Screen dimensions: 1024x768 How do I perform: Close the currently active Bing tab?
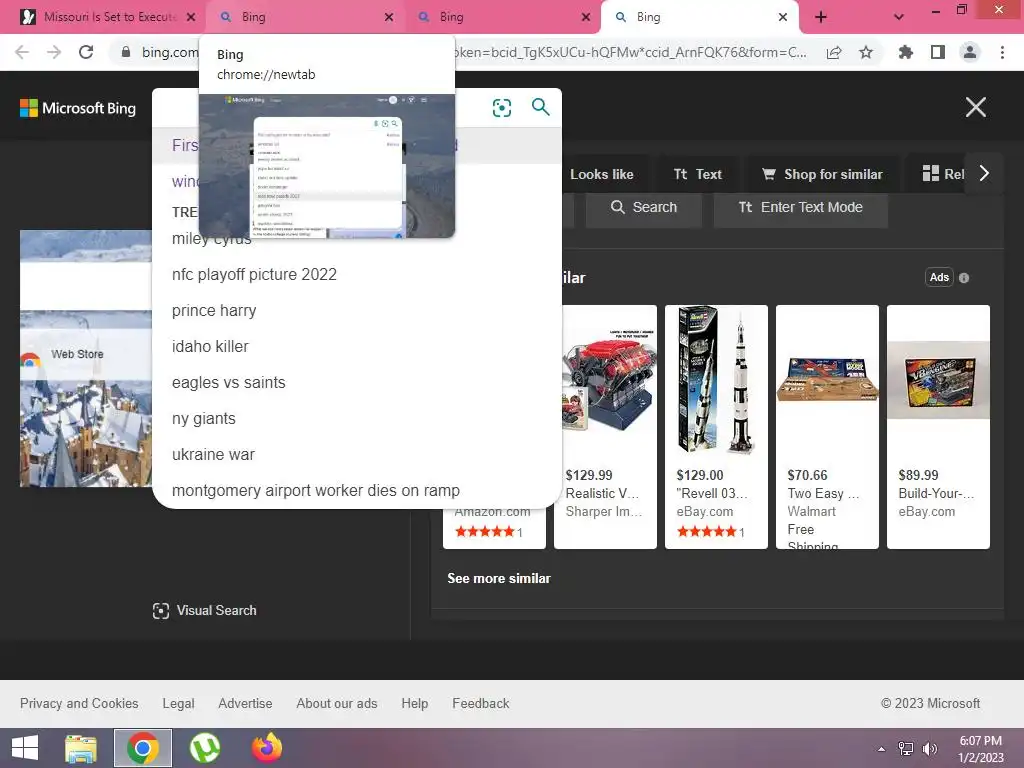click(x=783, y=17)
